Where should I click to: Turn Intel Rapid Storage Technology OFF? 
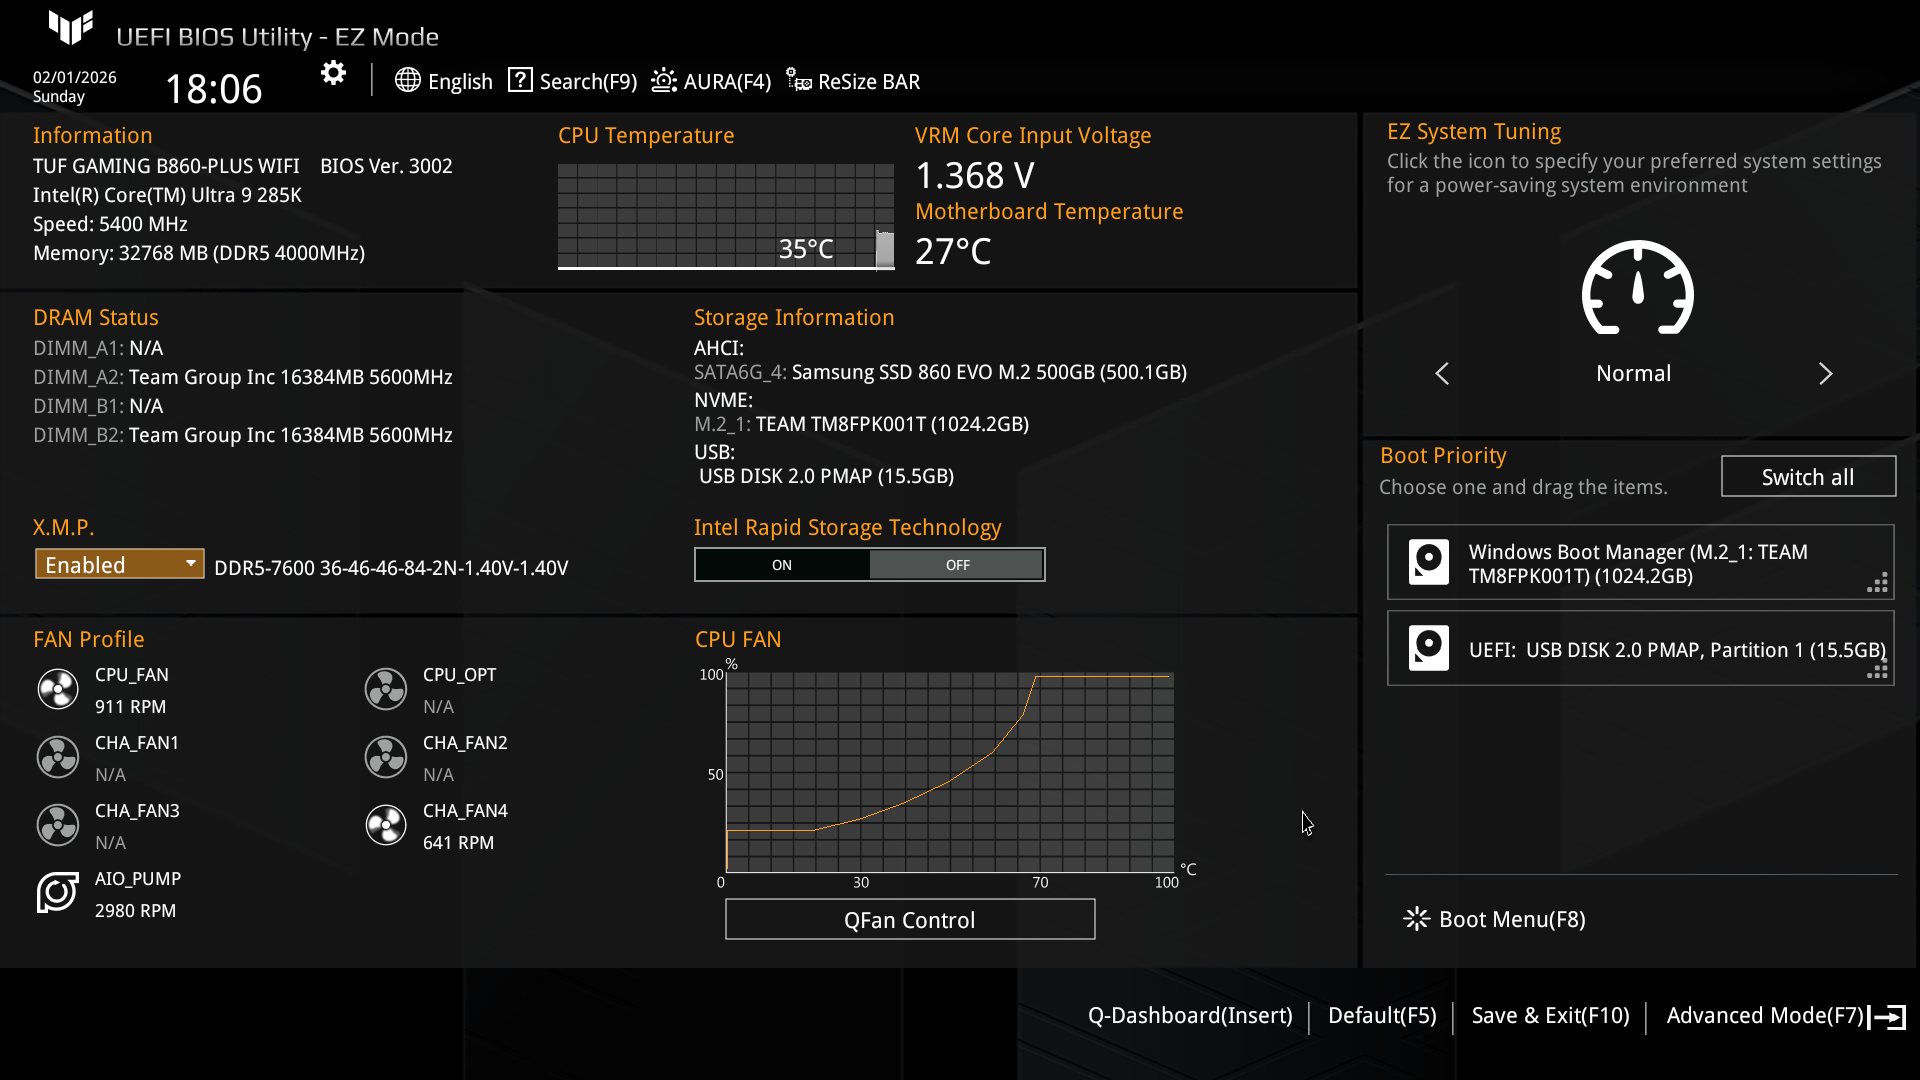[x=957, y=565]
